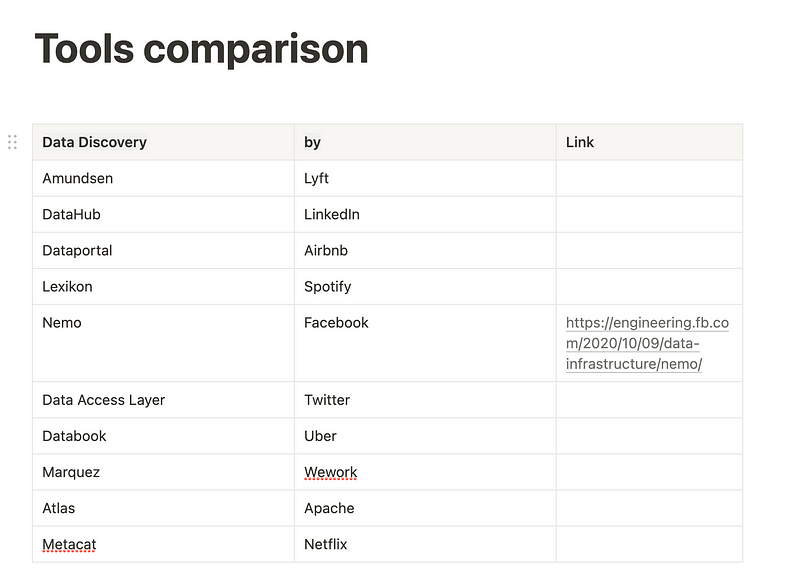The height and width of the screenshot is (581, 800).
Task: Click the empty Link cell for Atlas
Action: coord(649,508)
